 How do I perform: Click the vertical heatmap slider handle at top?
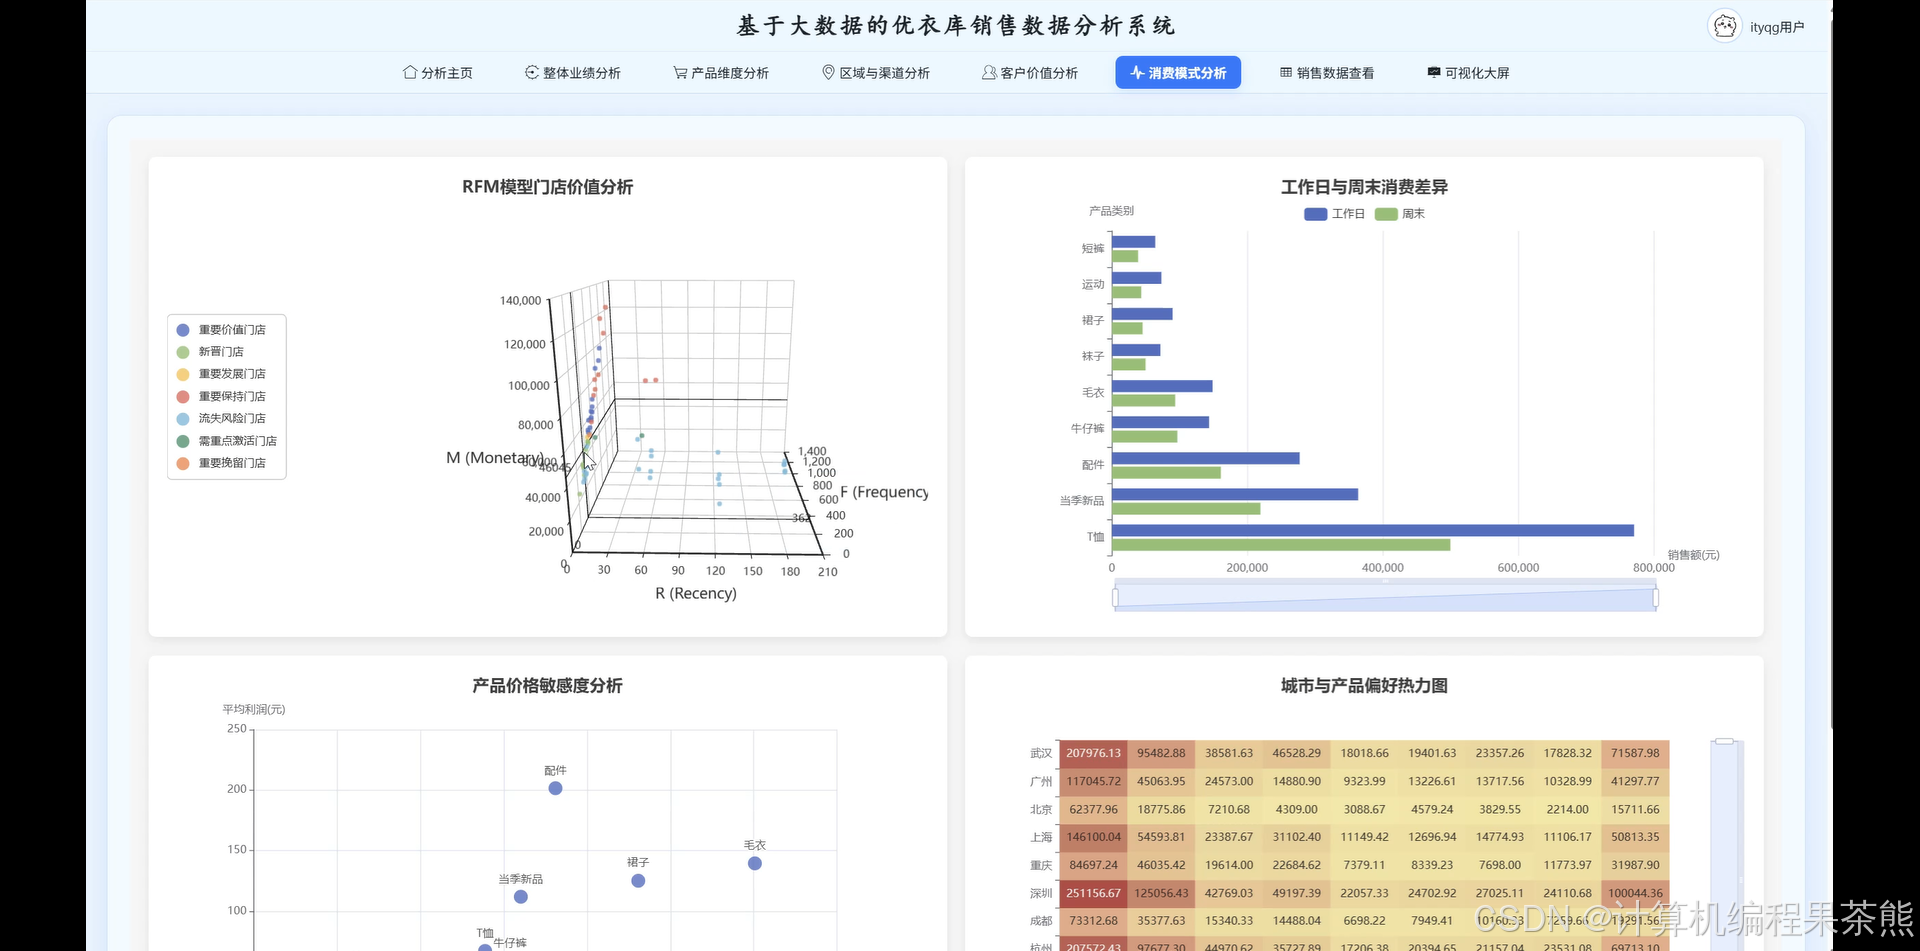tap(1724, 741)
